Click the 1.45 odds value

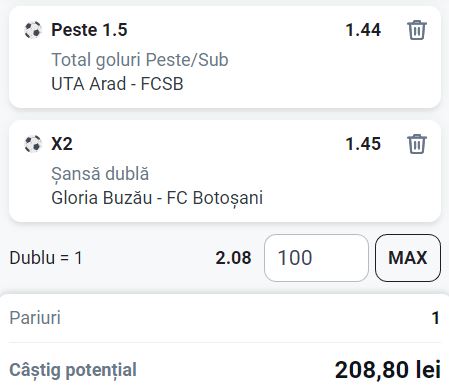(x=363, y=144)
